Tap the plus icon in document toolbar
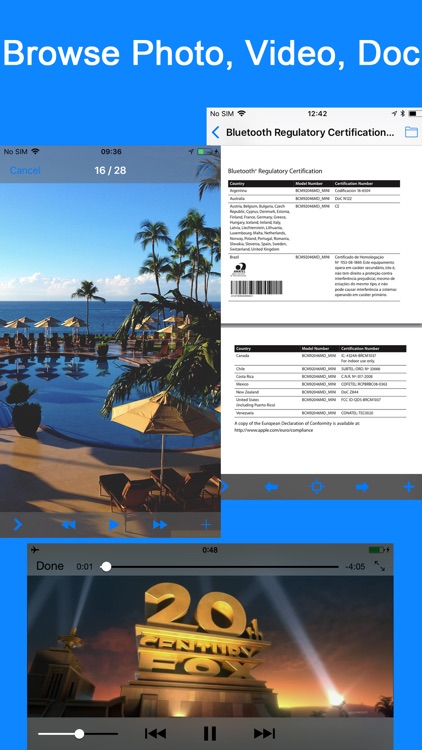Image resolution: width=422 pixels, height=750 pixels. 408,487
